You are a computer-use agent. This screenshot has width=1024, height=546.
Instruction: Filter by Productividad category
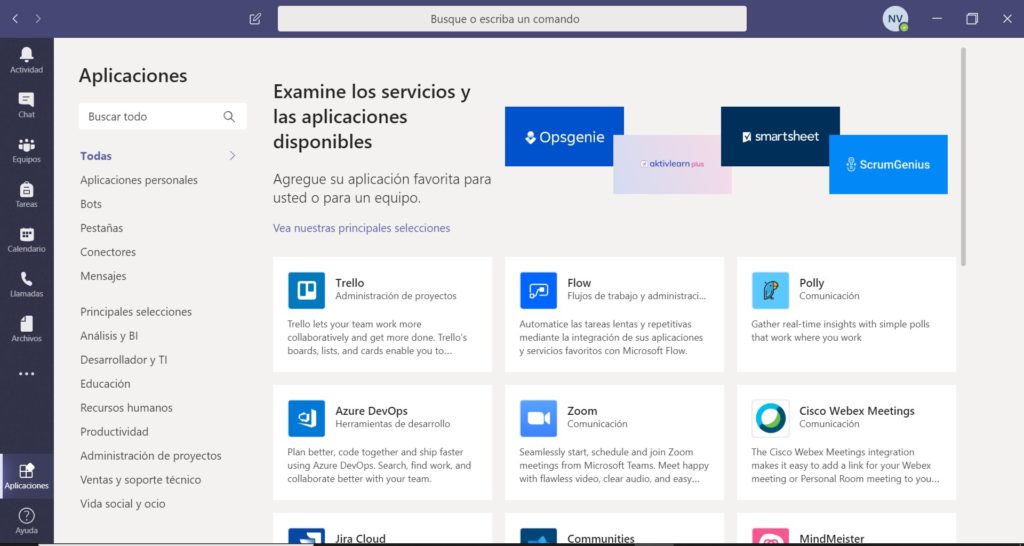[114, 432]
